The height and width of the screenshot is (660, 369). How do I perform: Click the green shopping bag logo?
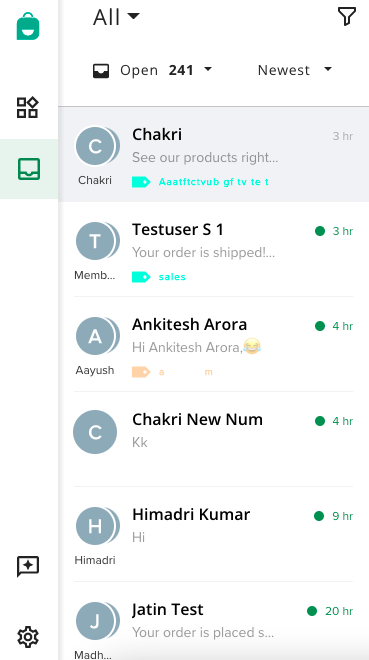point(28,26)
